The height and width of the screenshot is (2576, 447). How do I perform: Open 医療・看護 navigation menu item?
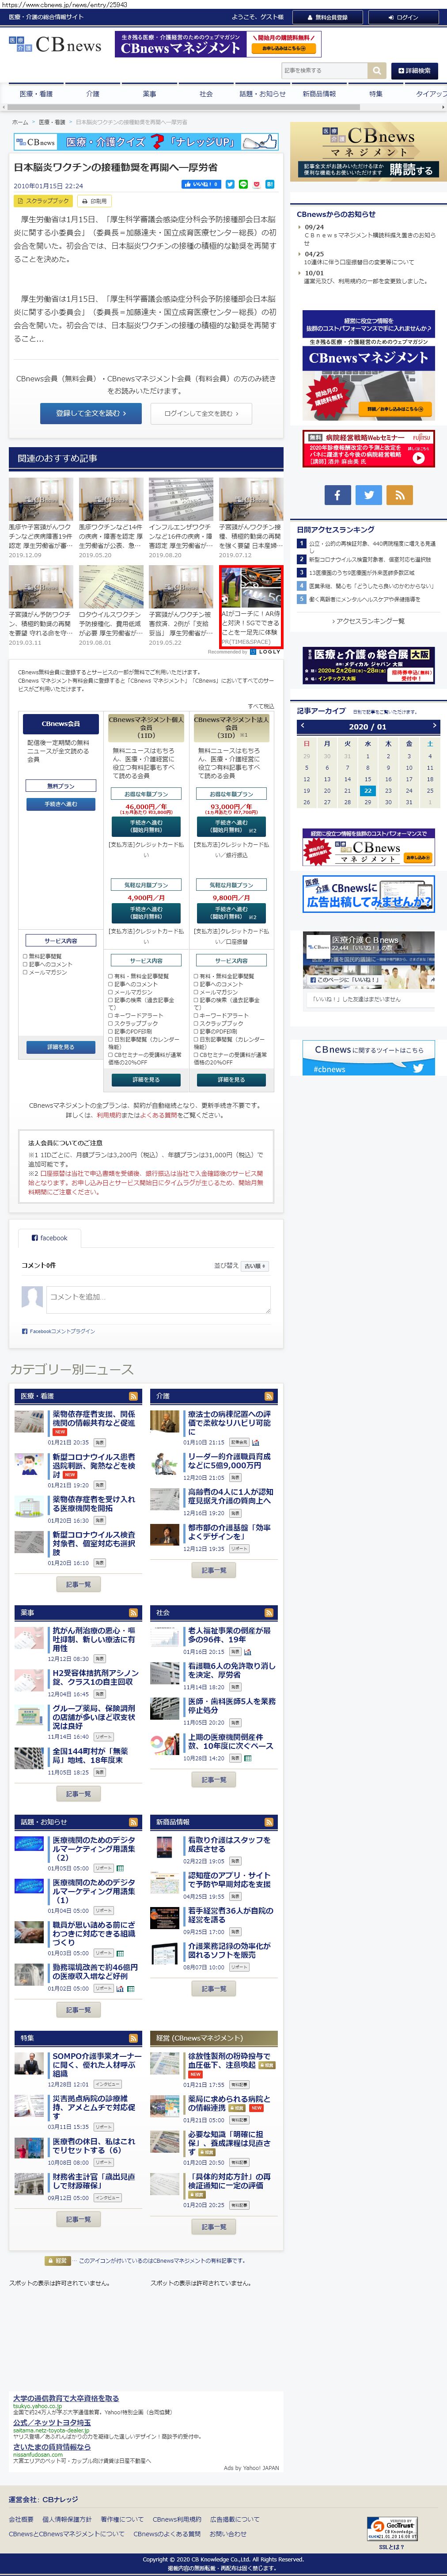tap(36, 94)
